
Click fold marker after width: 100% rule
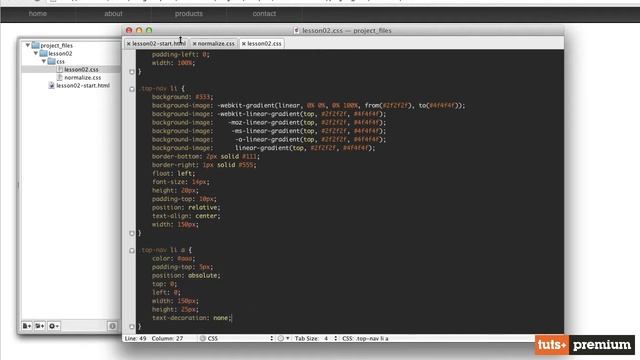(x=132, y=72)
